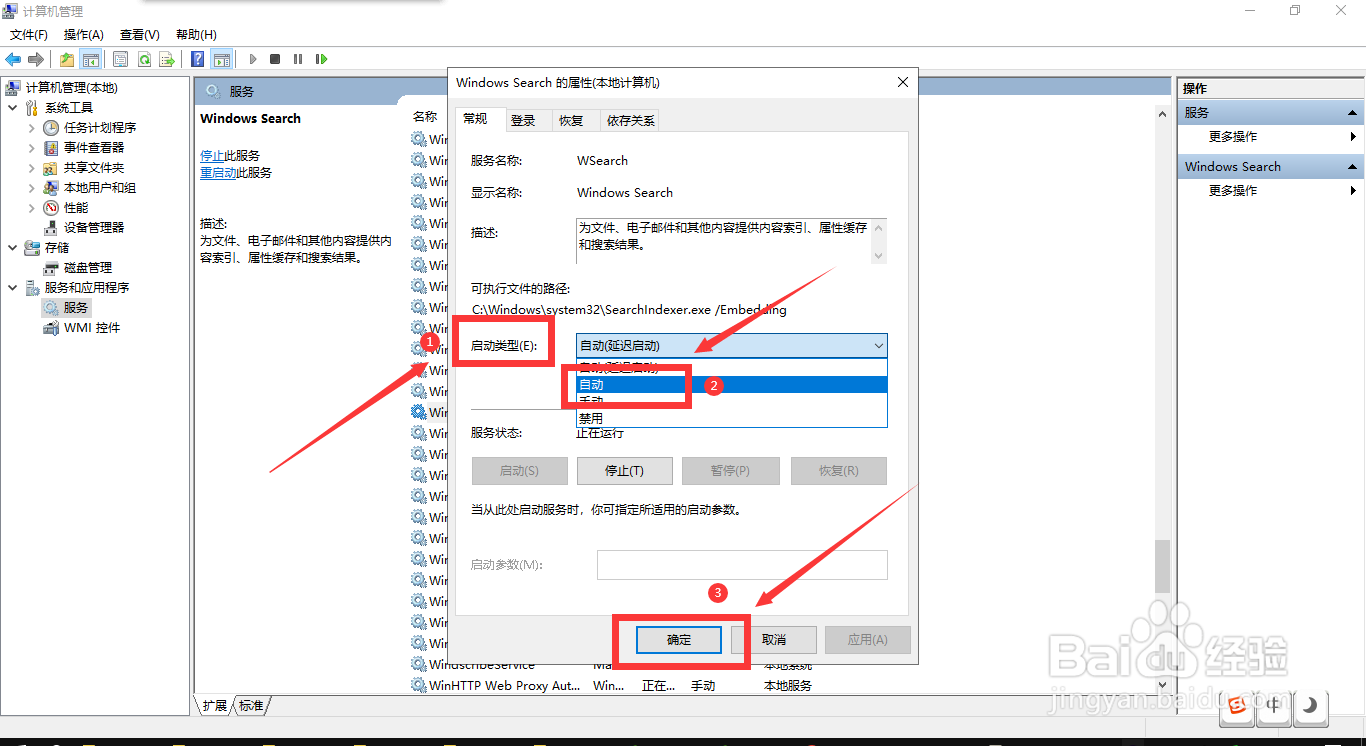The width and height of the screenshot is (1366, 746).
Task: Open the 操作(A) menu
Action: [84, 35]
